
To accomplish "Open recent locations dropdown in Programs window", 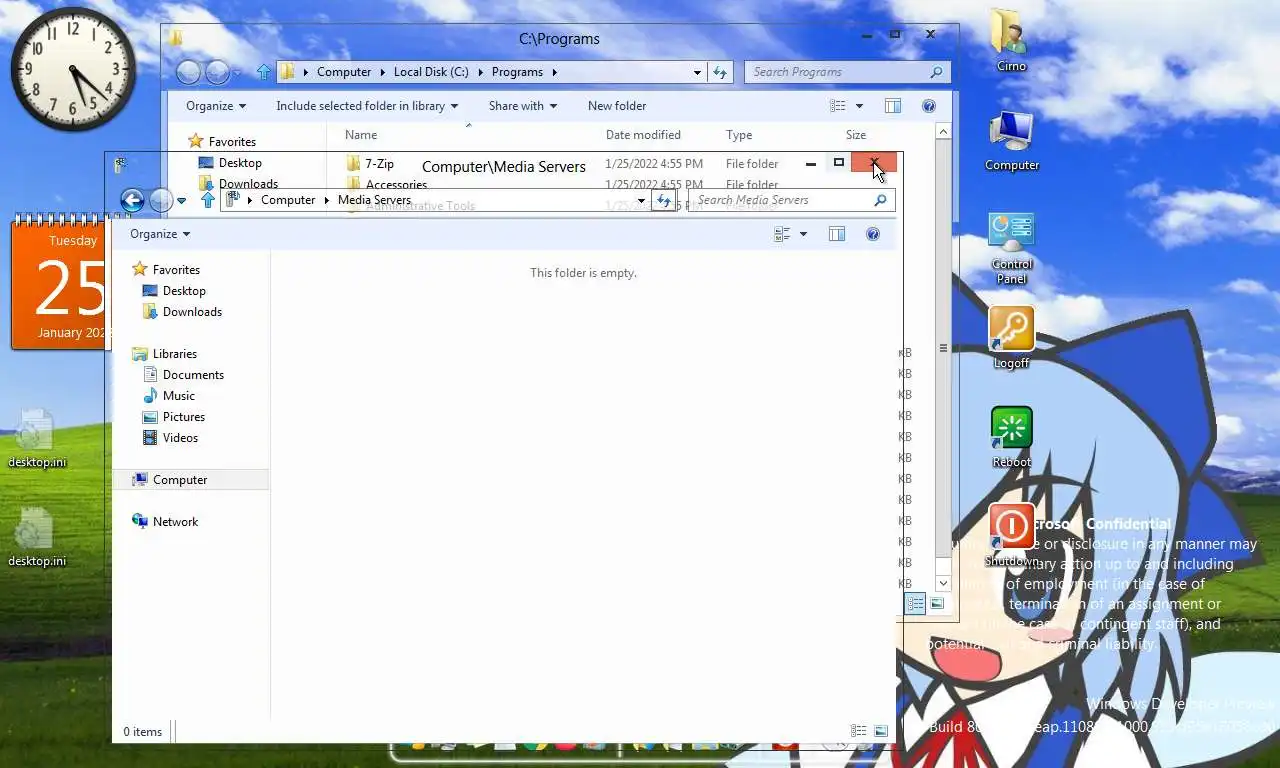I will click(237, 72).
